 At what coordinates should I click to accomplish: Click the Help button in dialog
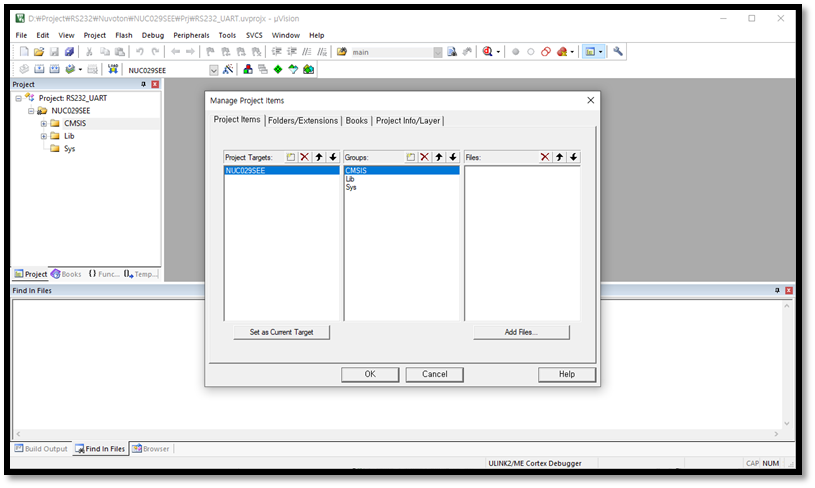(x=567, y=374)
